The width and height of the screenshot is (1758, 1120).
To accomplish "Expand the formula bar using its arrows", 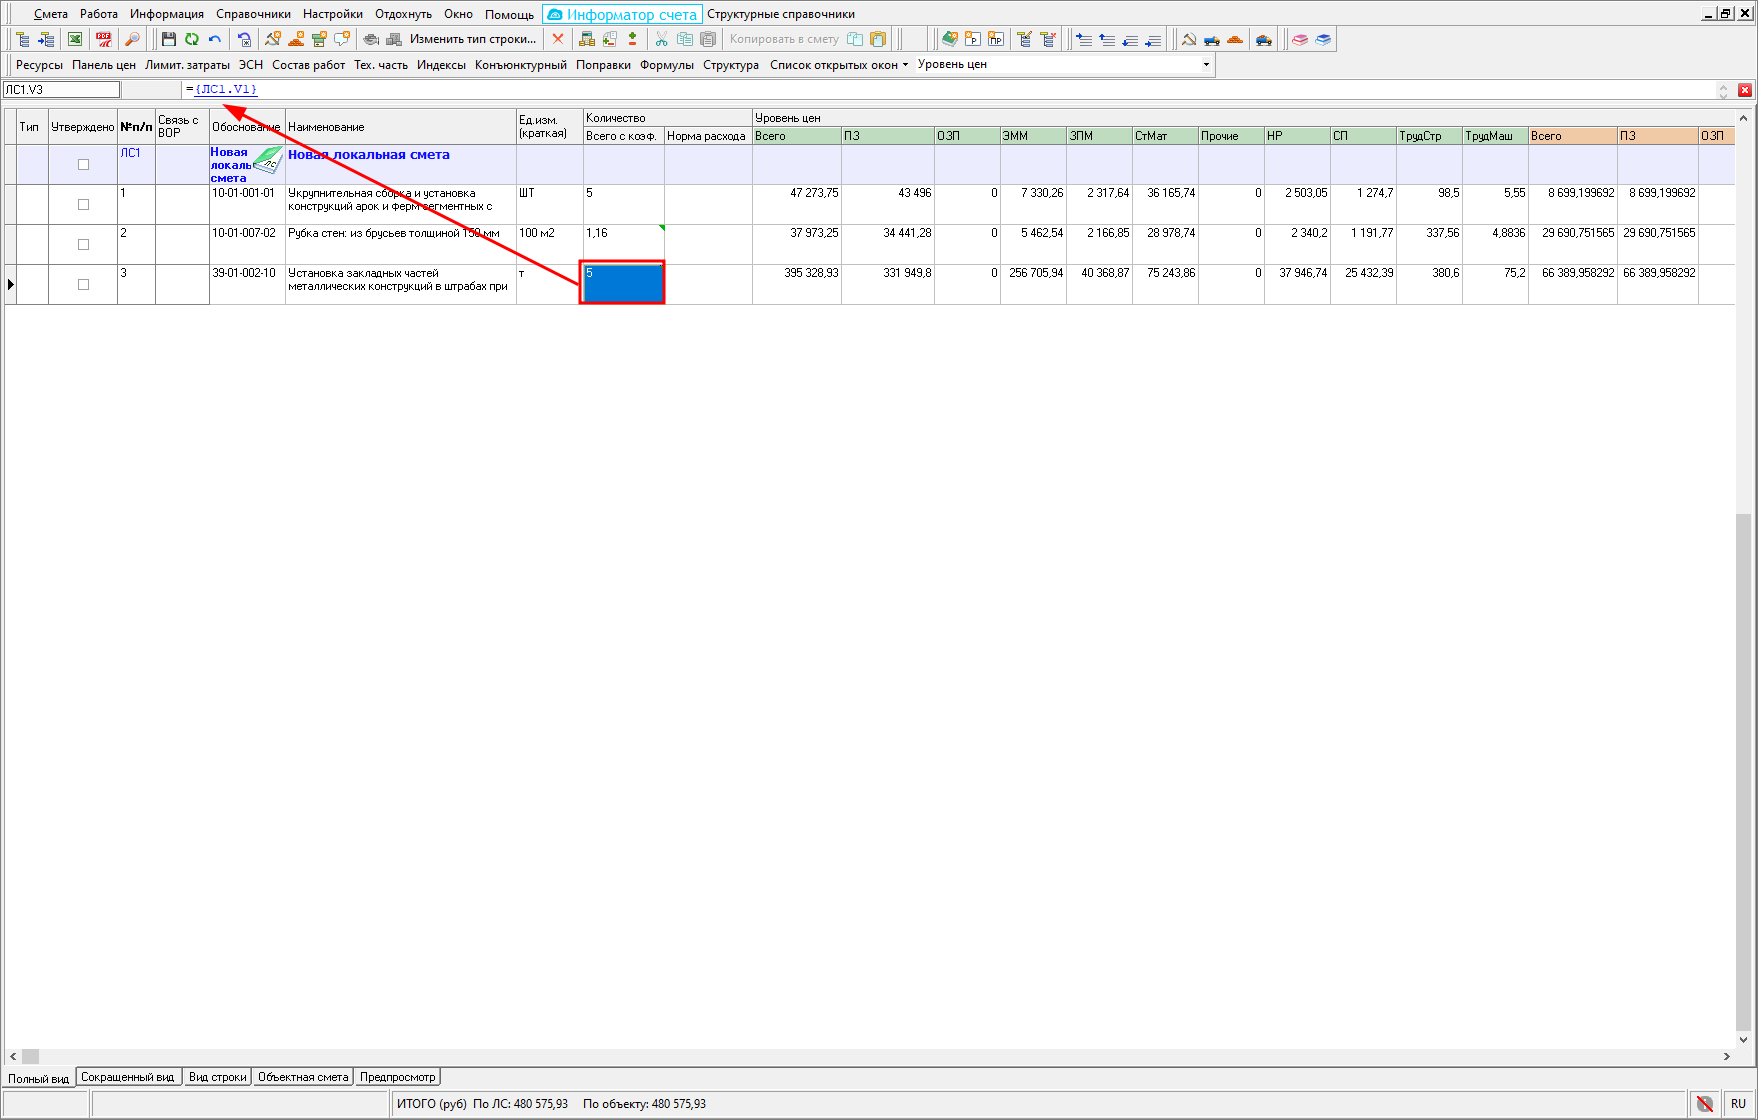I will pos(1723,90).
